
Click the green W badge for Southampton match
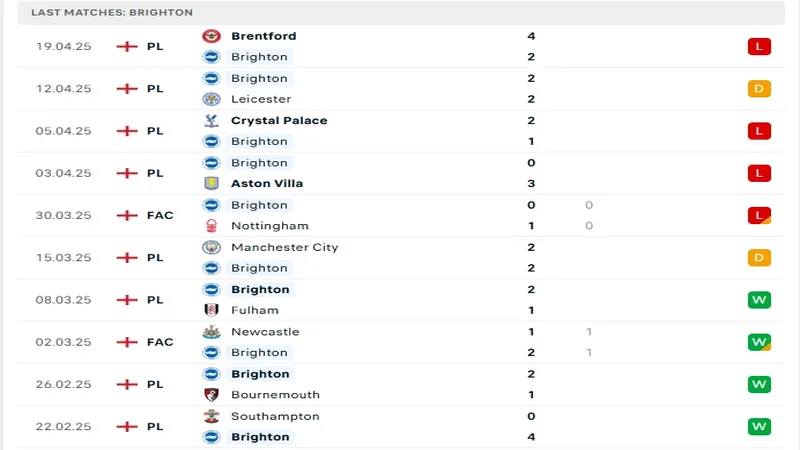759,427
